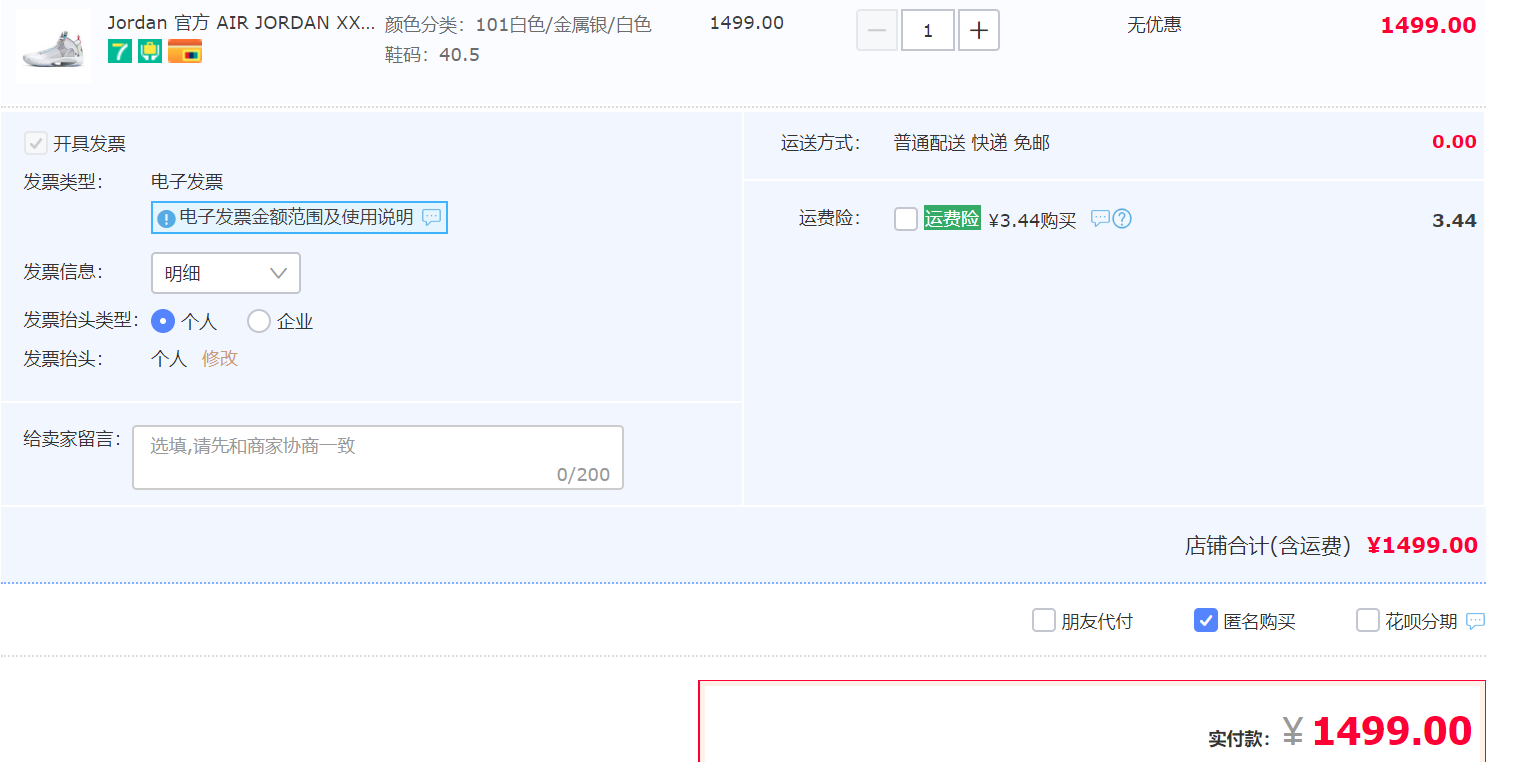The image size is (1536, 762).
Task: Click blue info icon in 电子发票 notice
Action: (x=167, y=218)
